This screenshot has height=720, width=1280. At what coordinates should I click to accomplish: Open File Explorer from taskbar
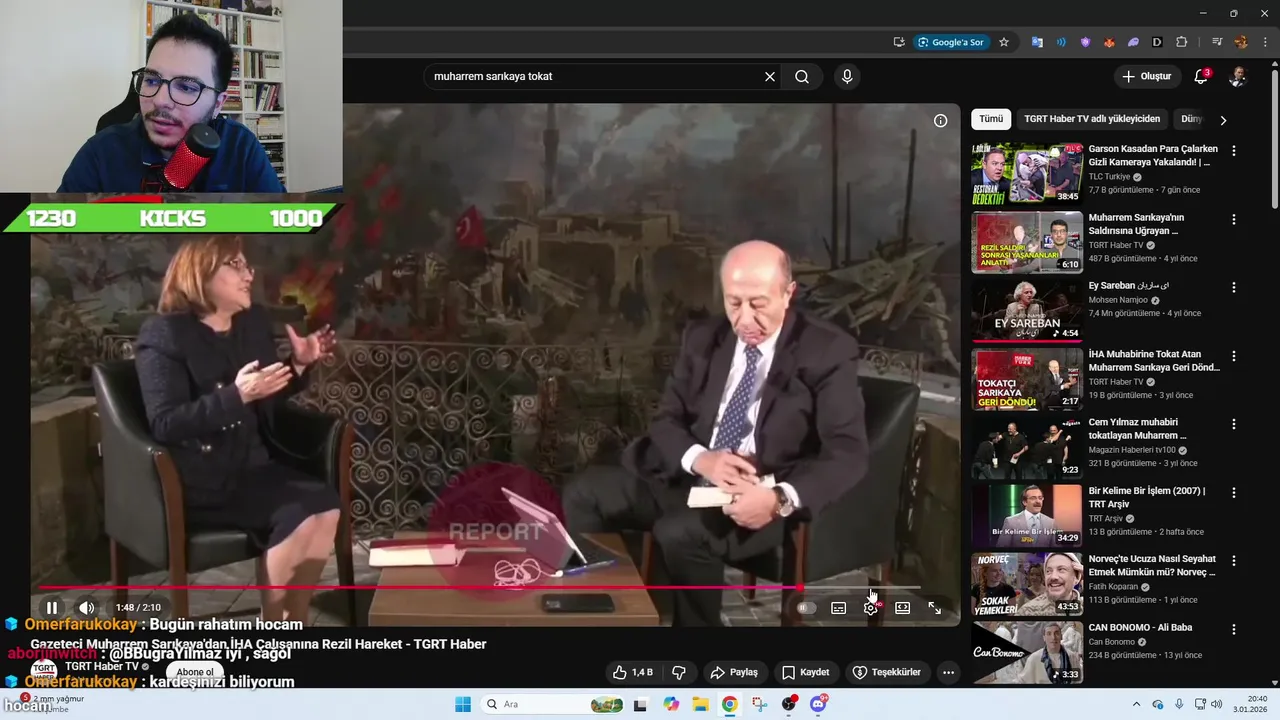pyautogui.click(x=700, y=704)
